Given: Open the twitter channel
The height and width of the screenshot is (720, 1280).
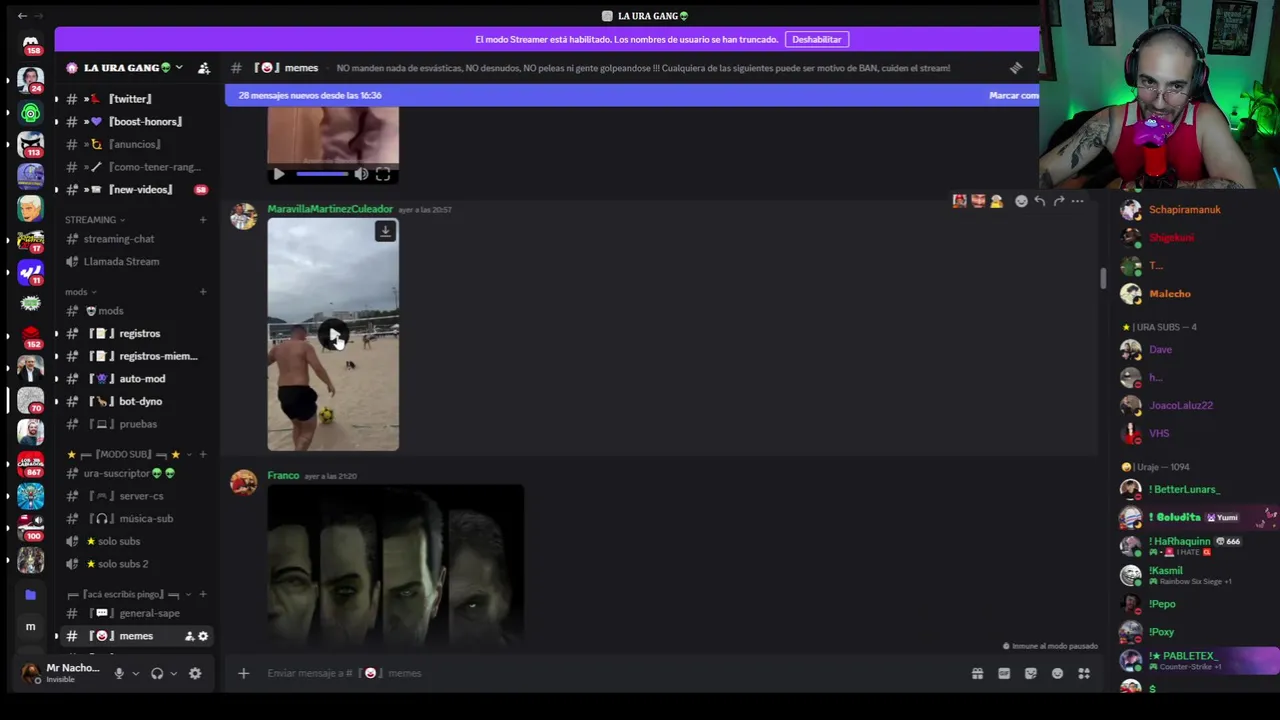Looking at the screenshot, I should [x=130, y=99].
